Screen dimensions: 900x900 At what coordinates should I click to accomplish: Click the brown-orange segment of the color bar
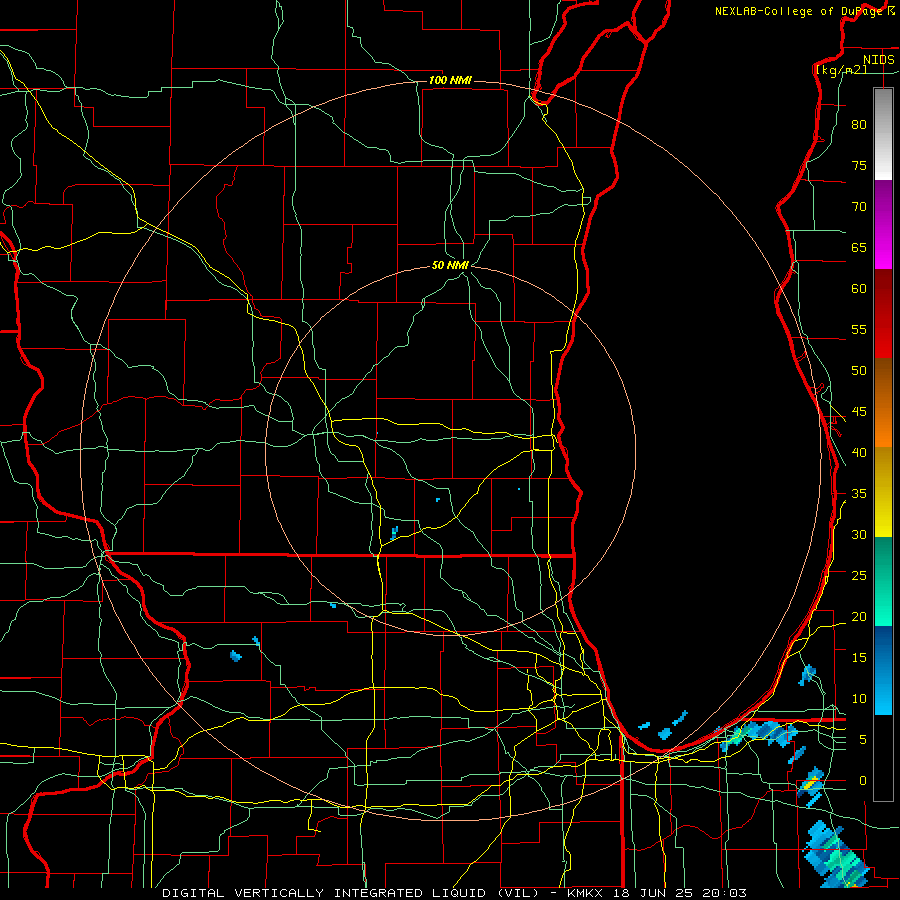[883, 402]
